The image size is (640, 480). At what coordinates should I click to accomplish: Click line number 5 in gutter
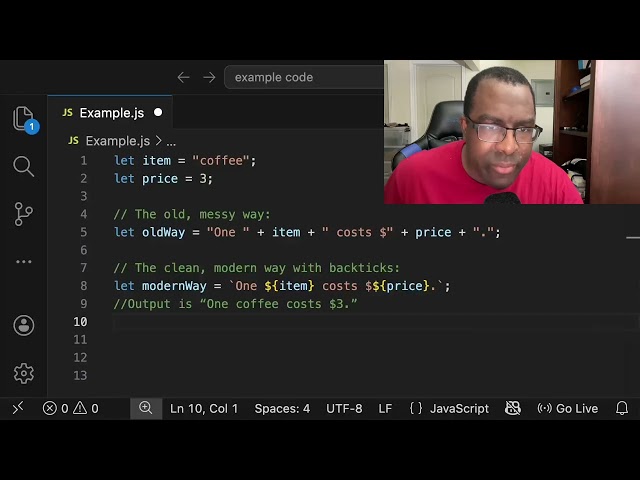click(84, 232)
